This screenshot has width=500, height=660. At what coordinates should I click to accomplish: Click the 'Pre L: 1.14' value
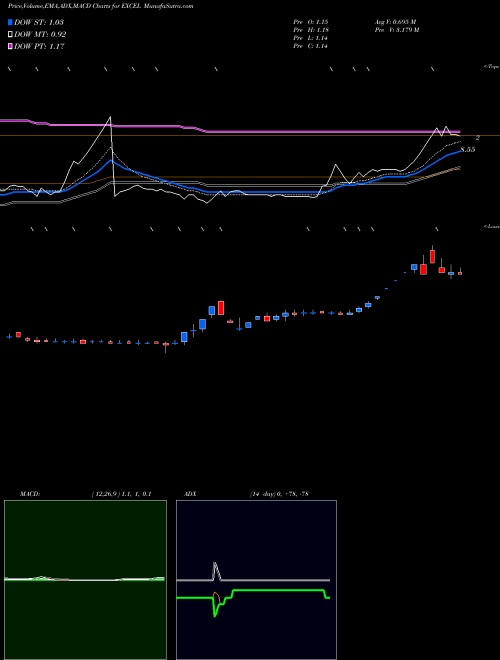(311, 38)
